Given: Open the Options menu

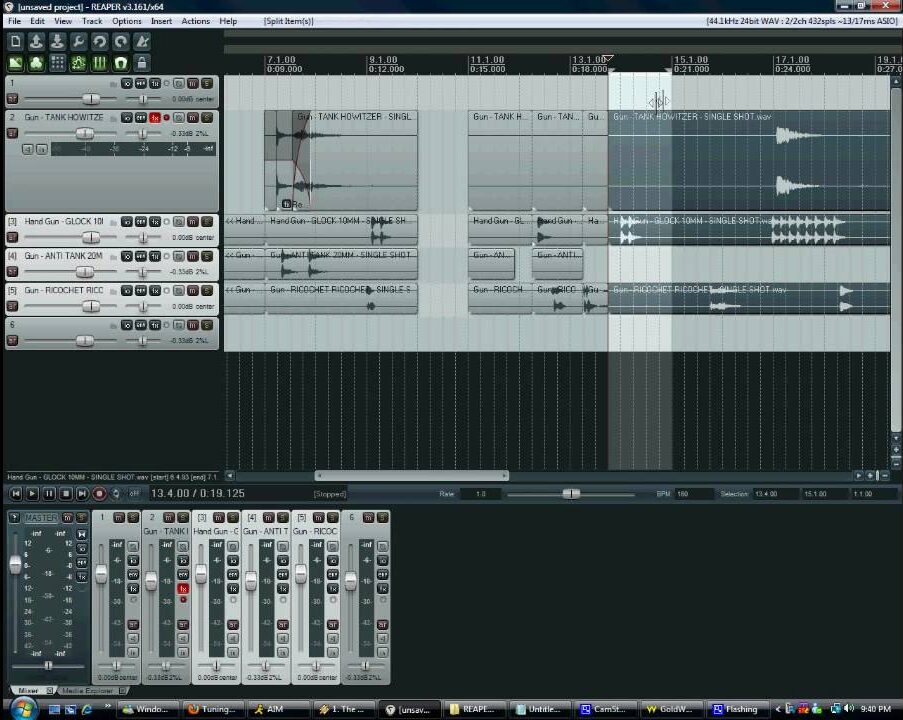Looking at the screenshot, I should coord(127,21).
